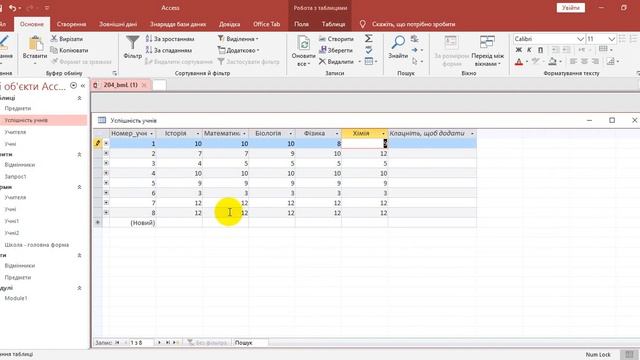
Task: Switch to the Довідка ribbon tab
Action: tap(229, 24)
